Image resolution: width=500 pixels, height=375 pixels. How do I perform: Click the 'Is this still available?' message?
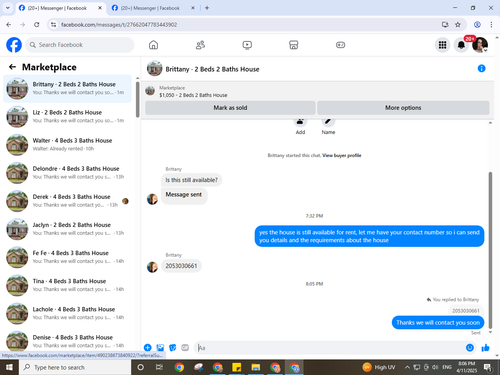pyautogui.click(x=191, y=180)
